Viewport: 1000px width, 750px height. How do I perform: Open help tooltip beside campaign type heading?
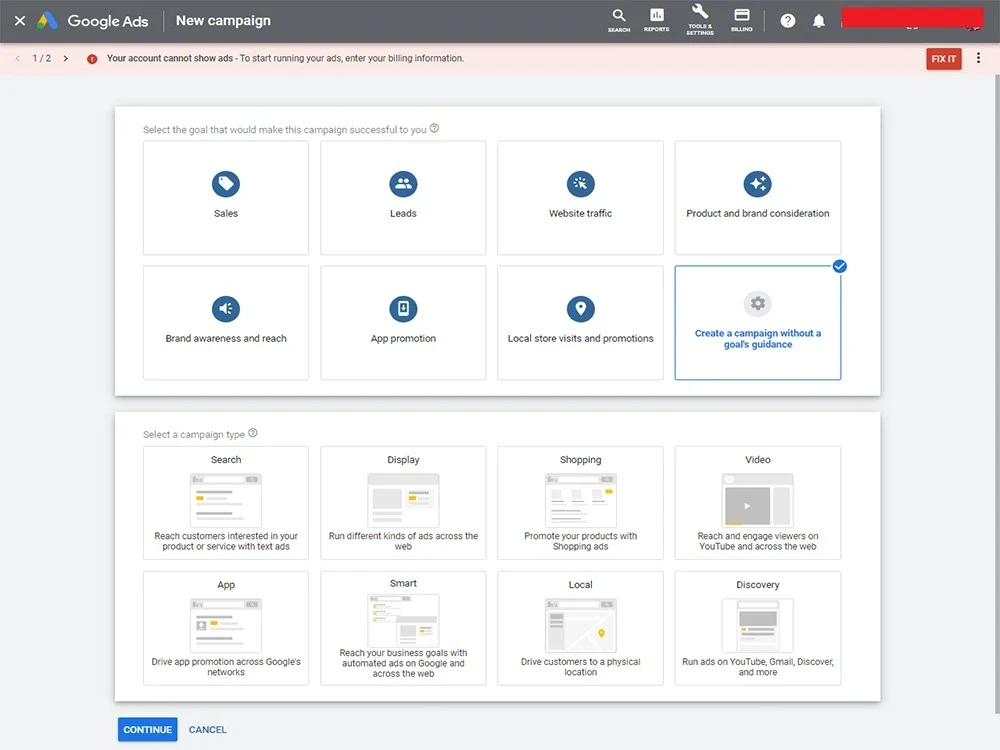(x=253, y=433)
